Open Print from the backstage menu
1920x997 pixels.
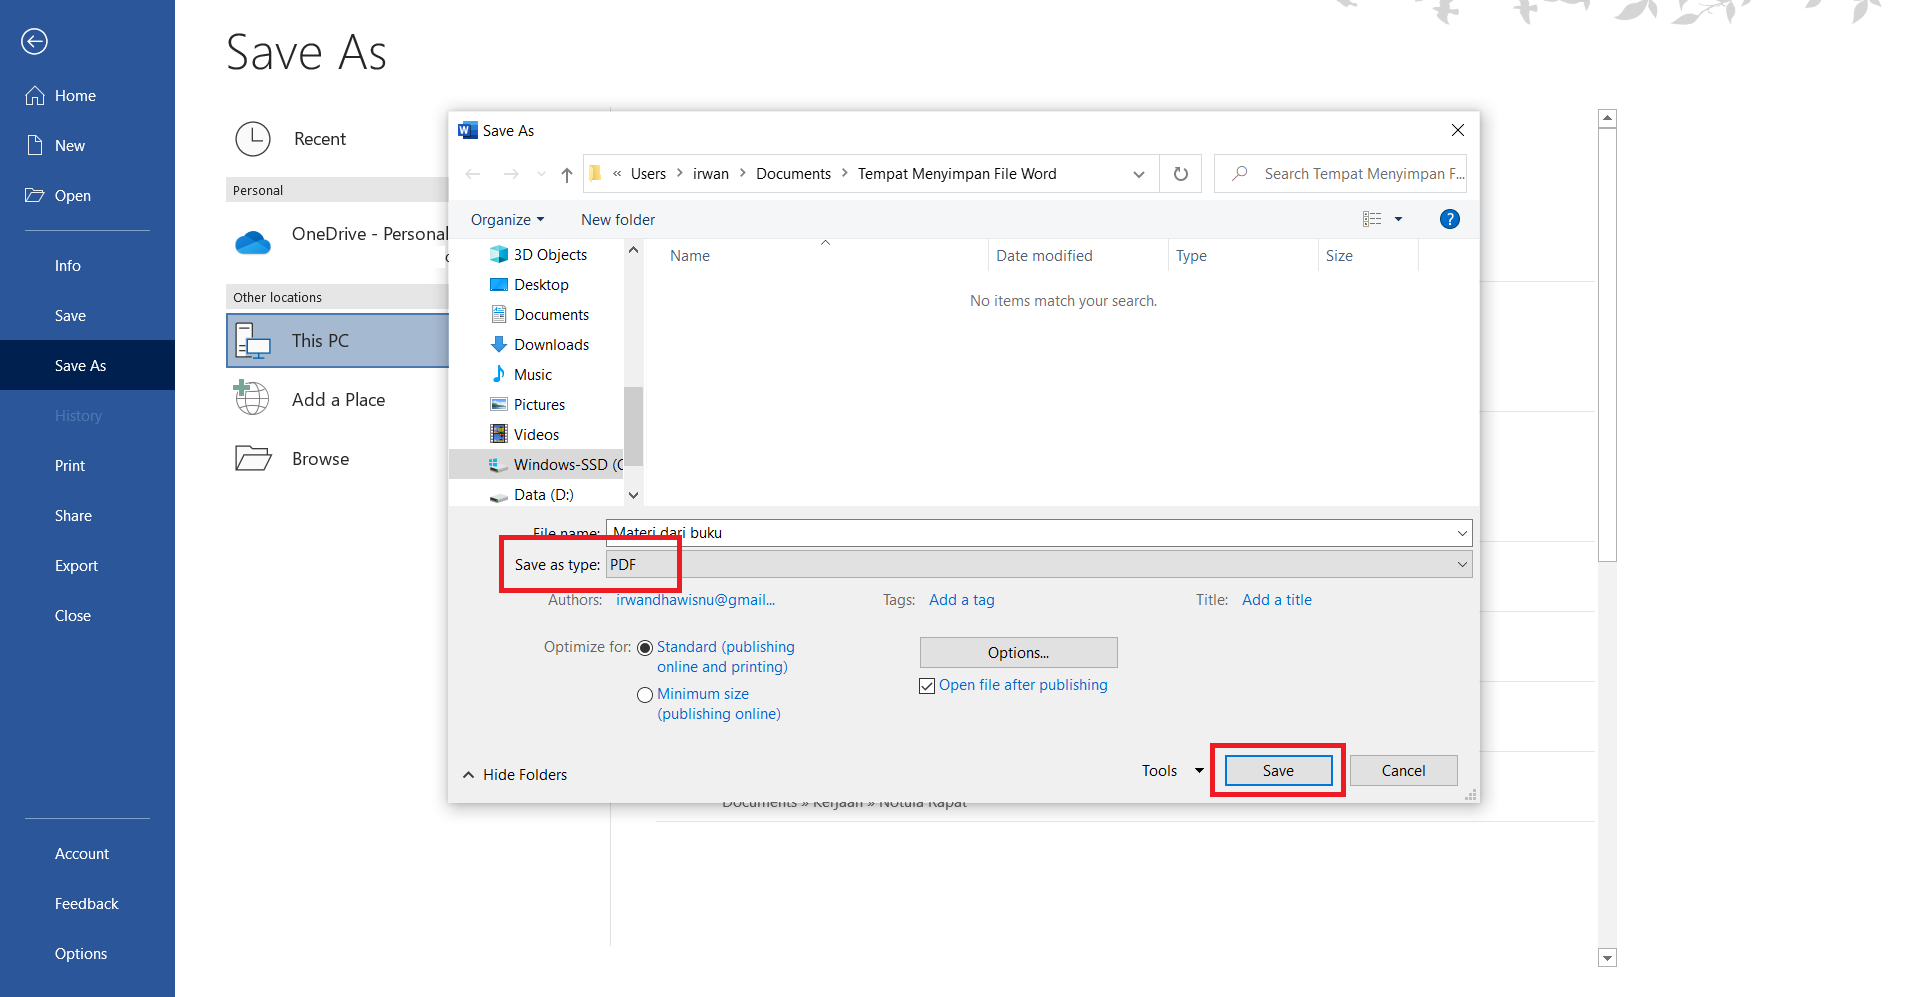pos(70,466)
